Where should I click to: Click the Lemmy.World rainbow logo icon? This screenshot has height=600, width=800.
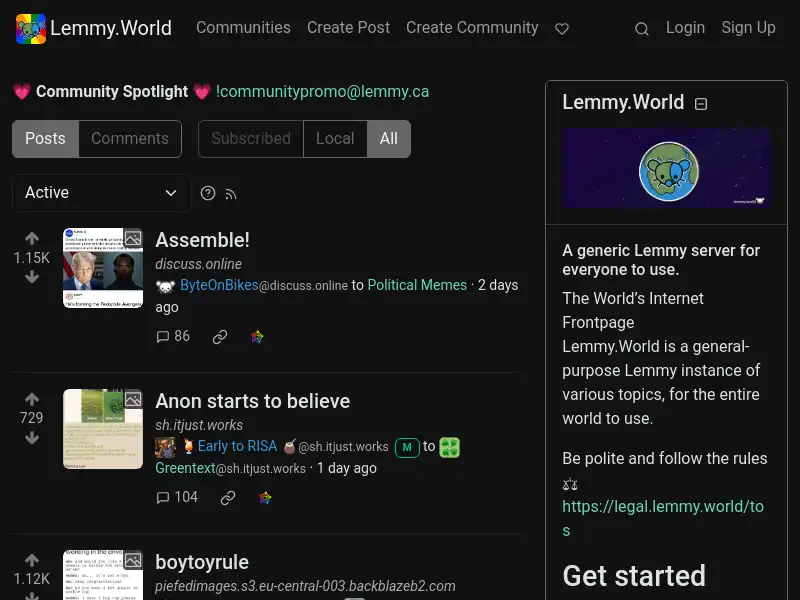pos(31,29)
